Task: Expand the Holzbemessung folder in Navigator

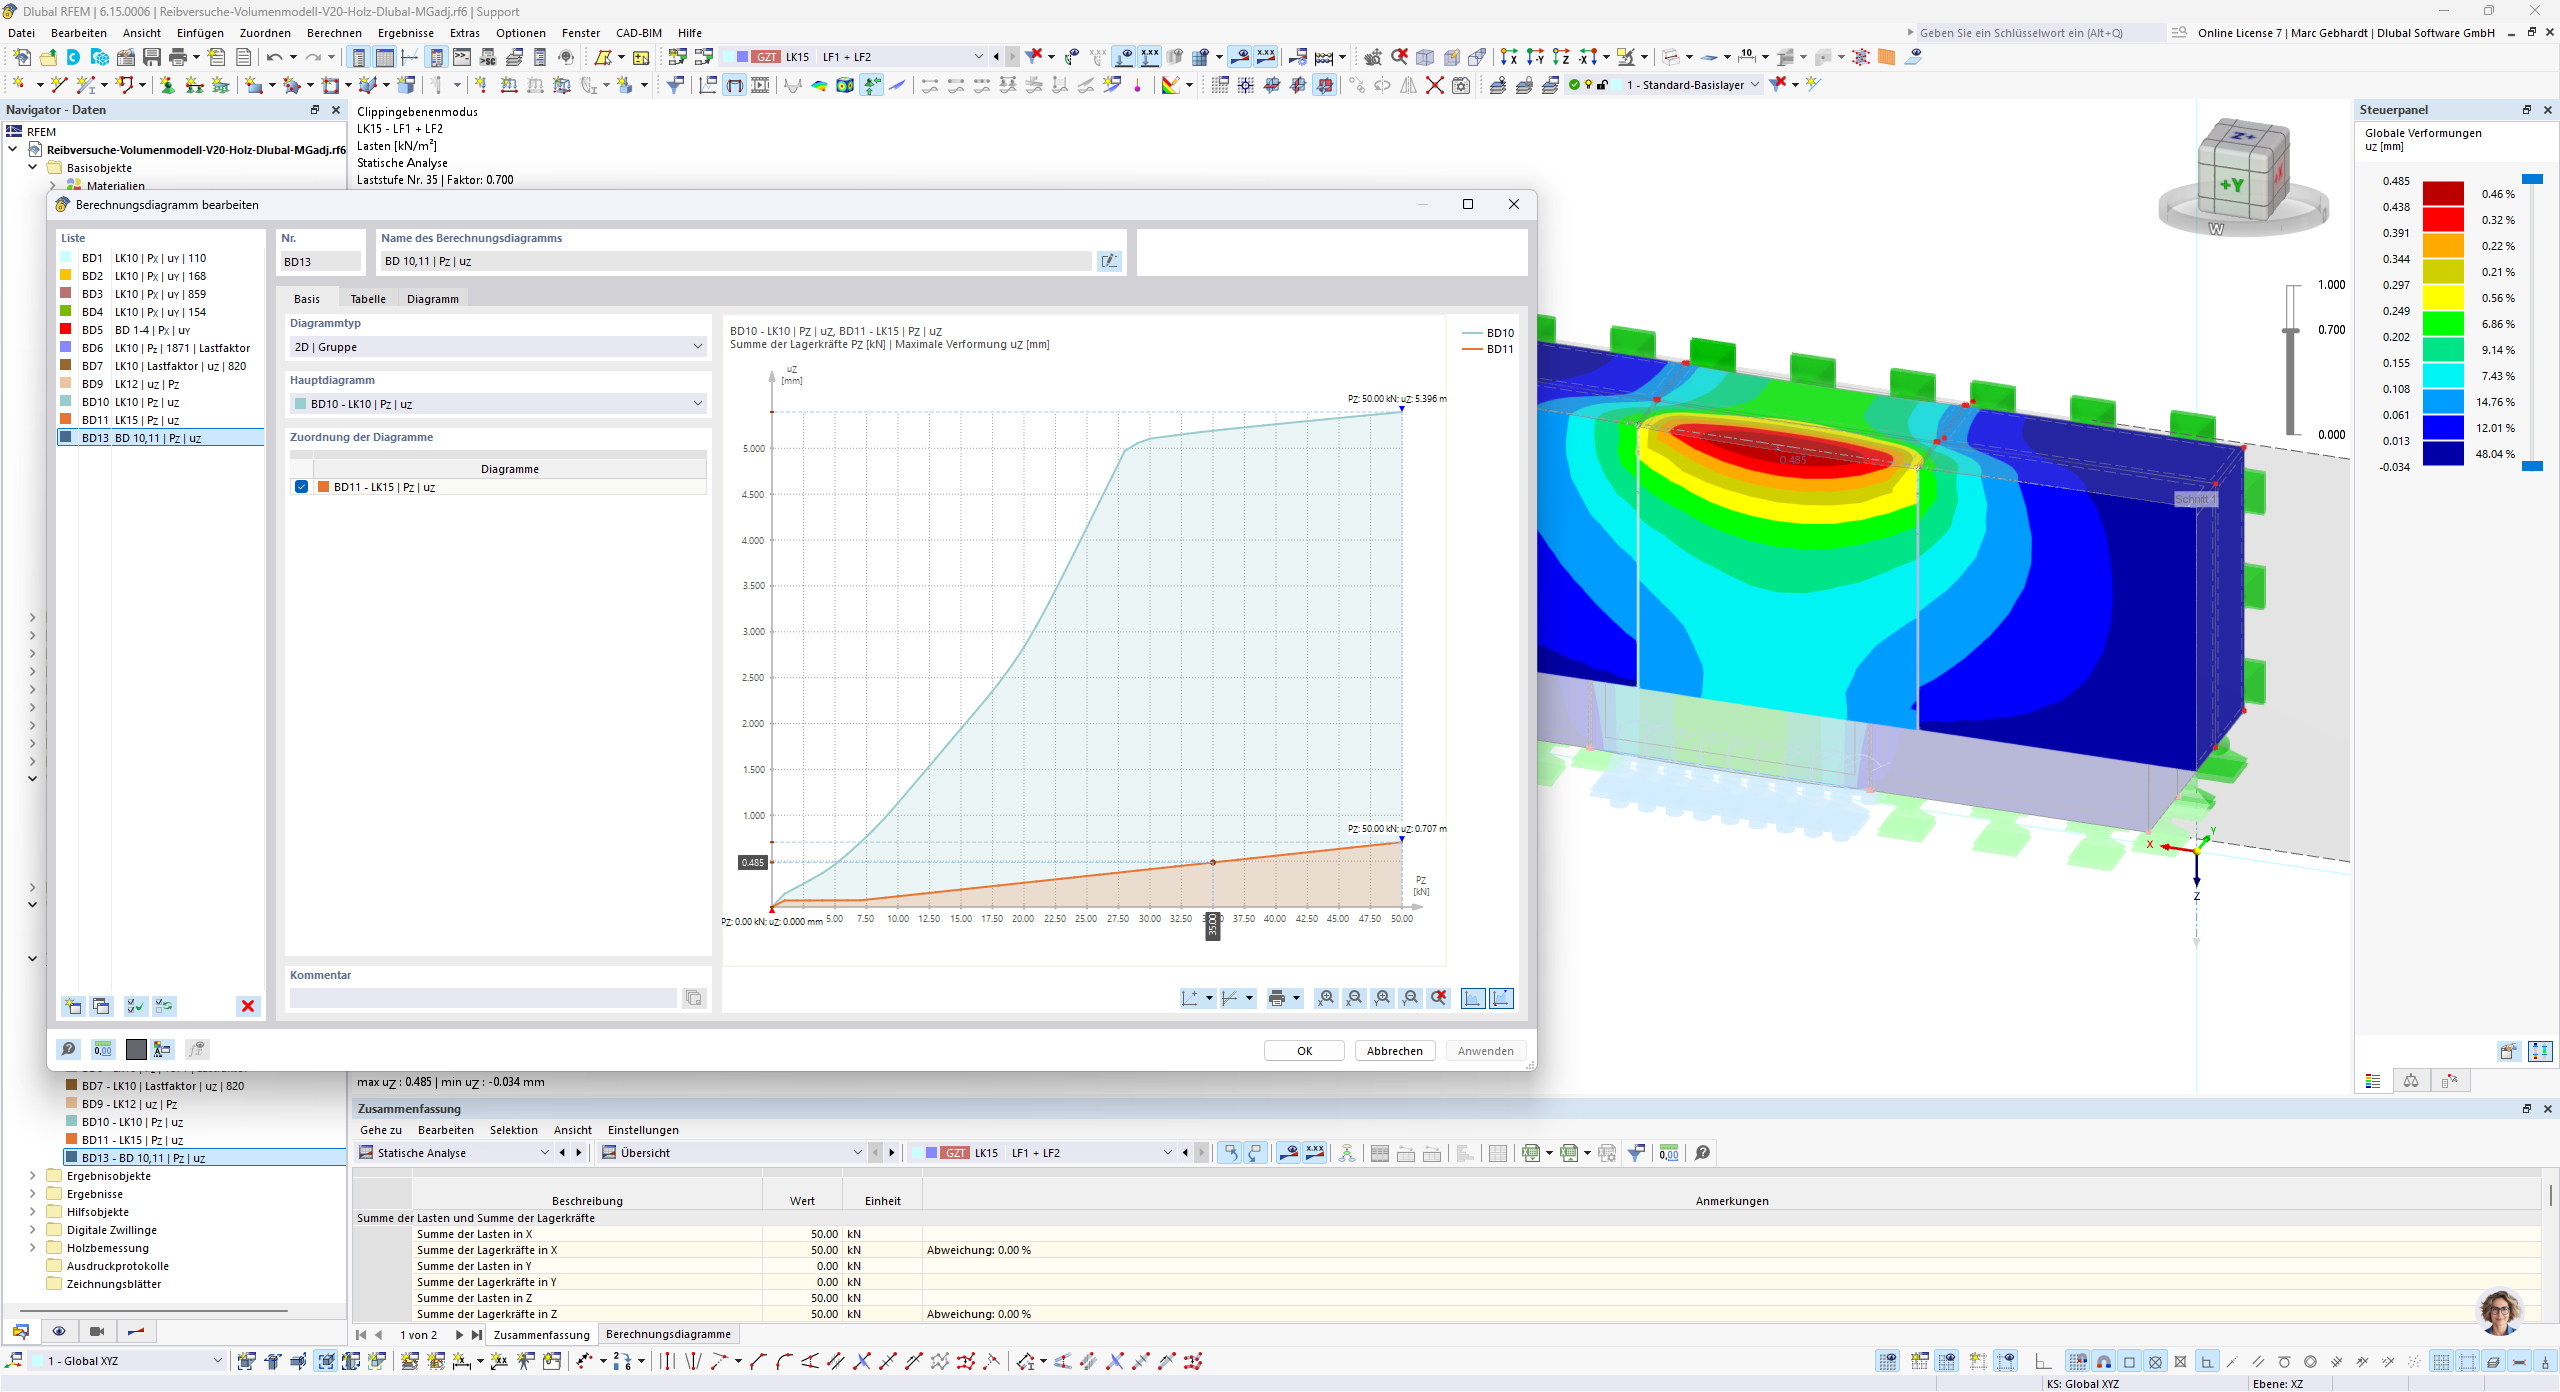Action: pos(33,1248)
